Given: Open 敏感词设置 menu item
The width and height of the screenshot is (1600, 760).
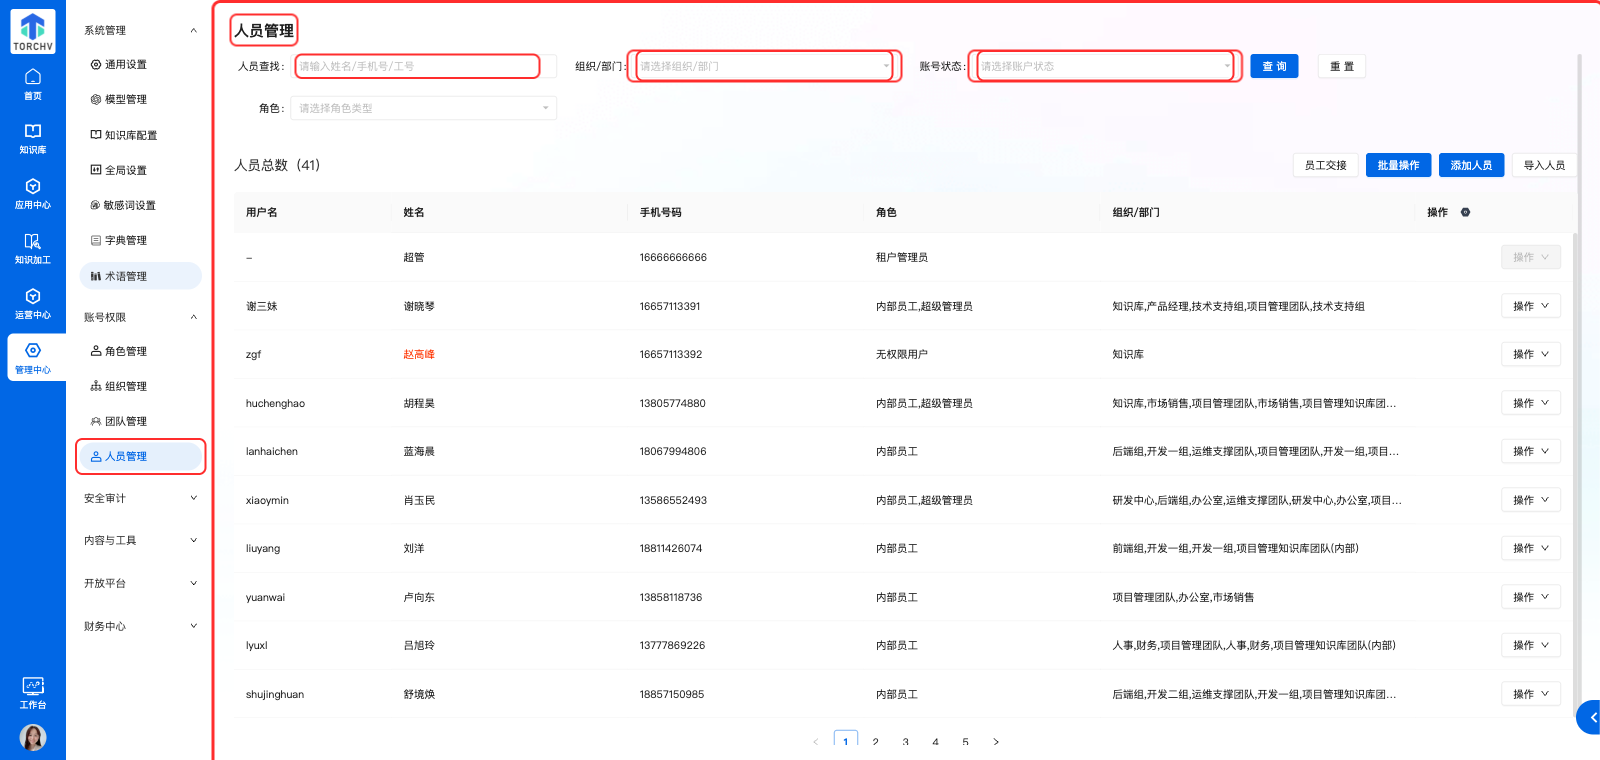Looking at the screenshot, I should 140,205.
